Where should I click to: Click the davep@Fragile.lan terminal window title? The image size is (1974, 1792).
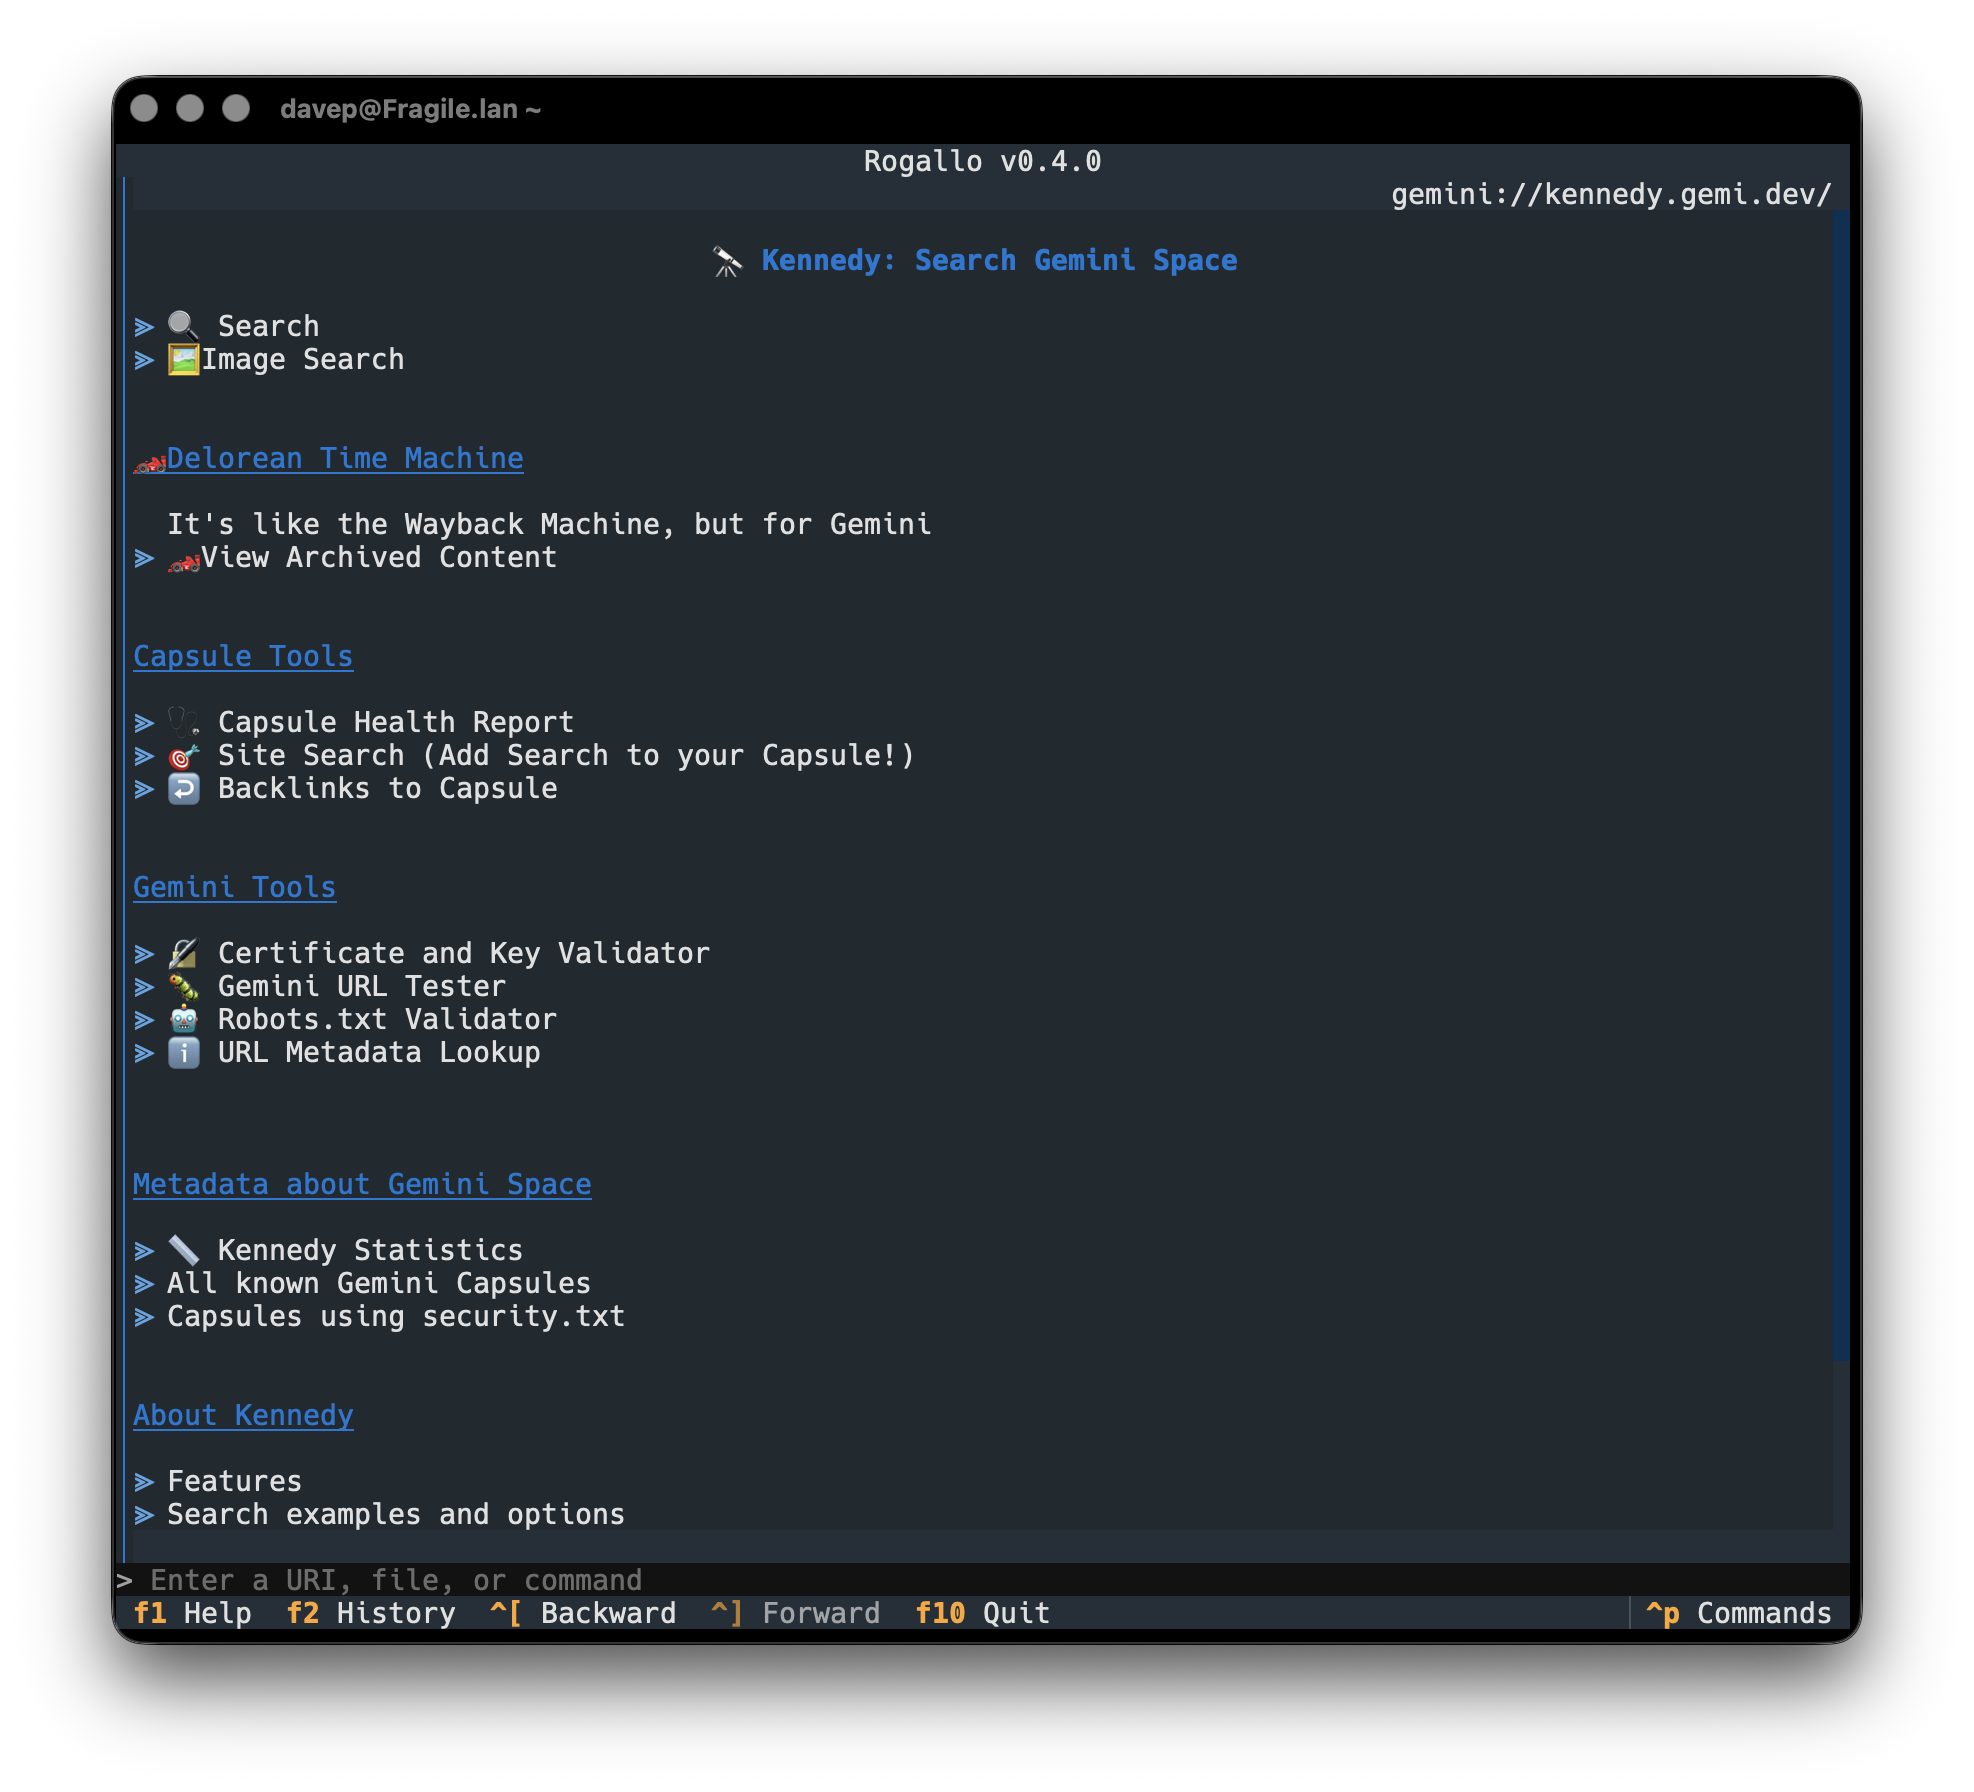(x=410, y=109)
